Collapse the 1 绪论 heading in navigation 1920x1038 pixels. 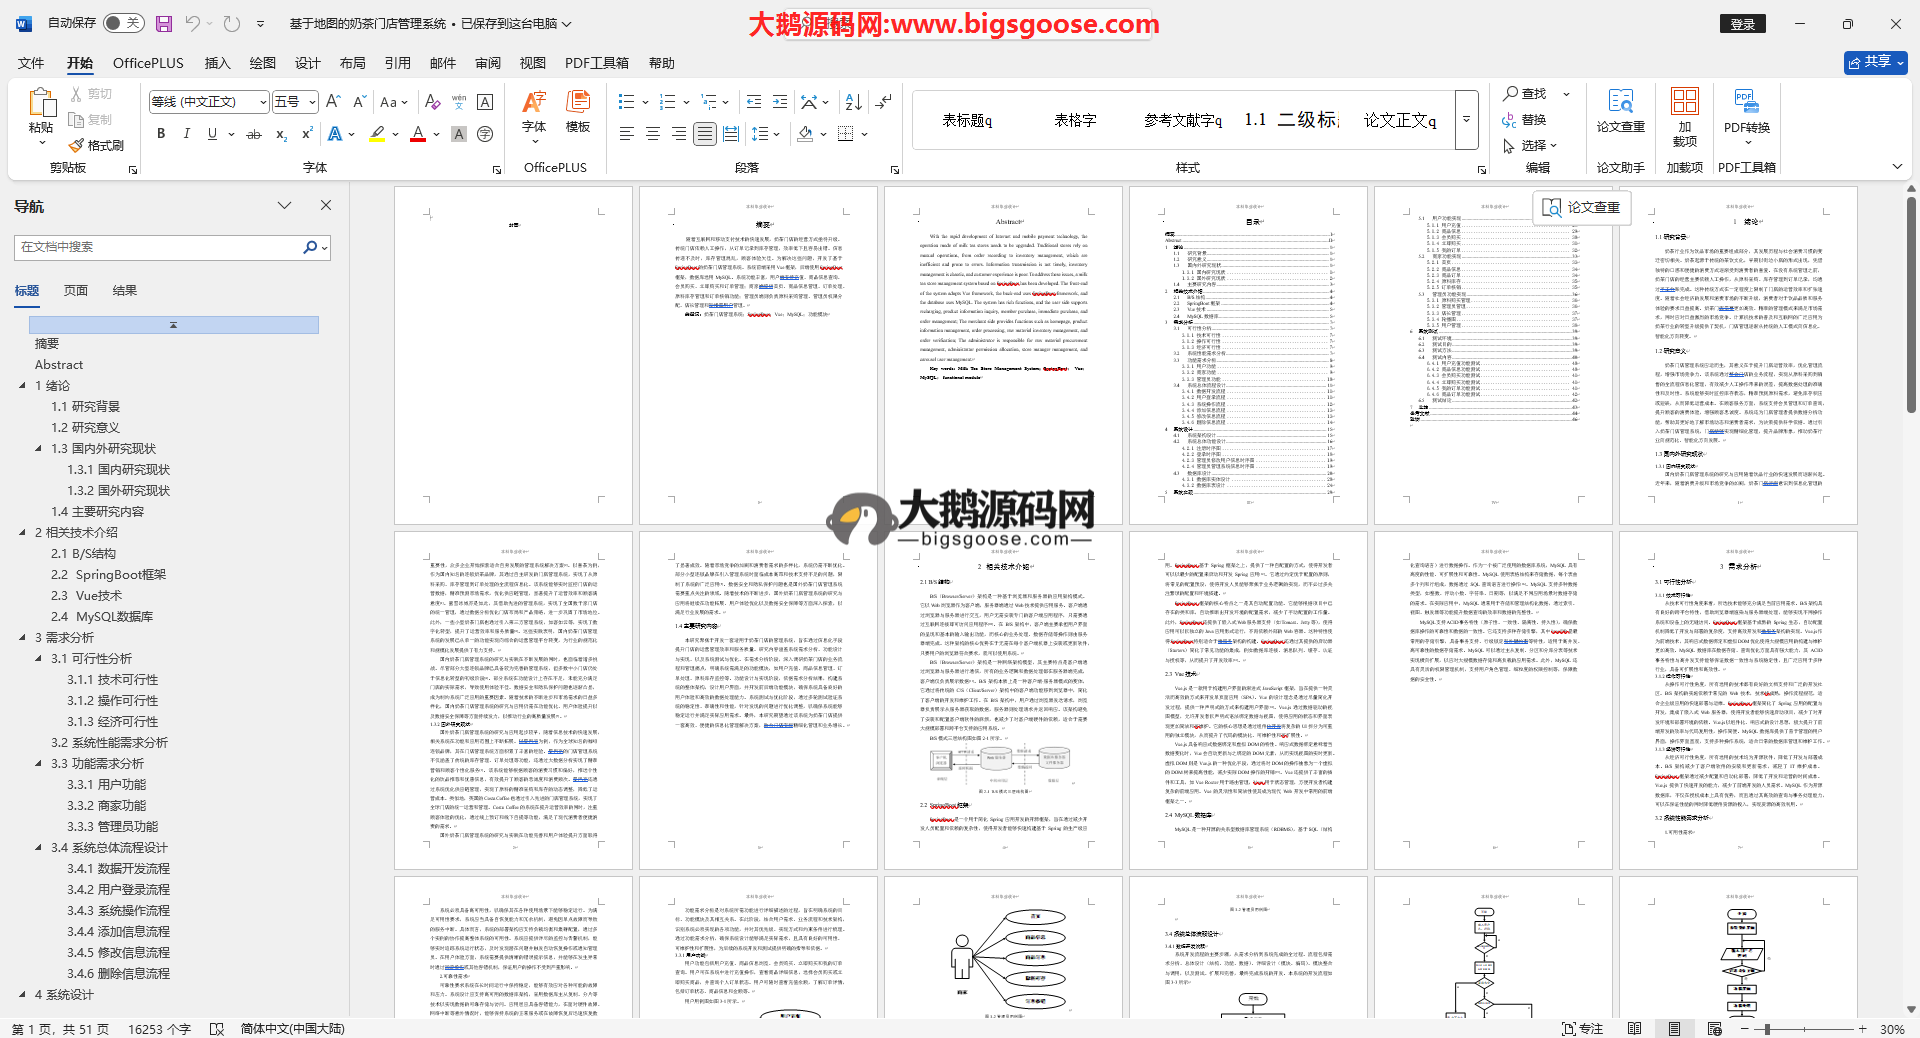tap(23, 386)
